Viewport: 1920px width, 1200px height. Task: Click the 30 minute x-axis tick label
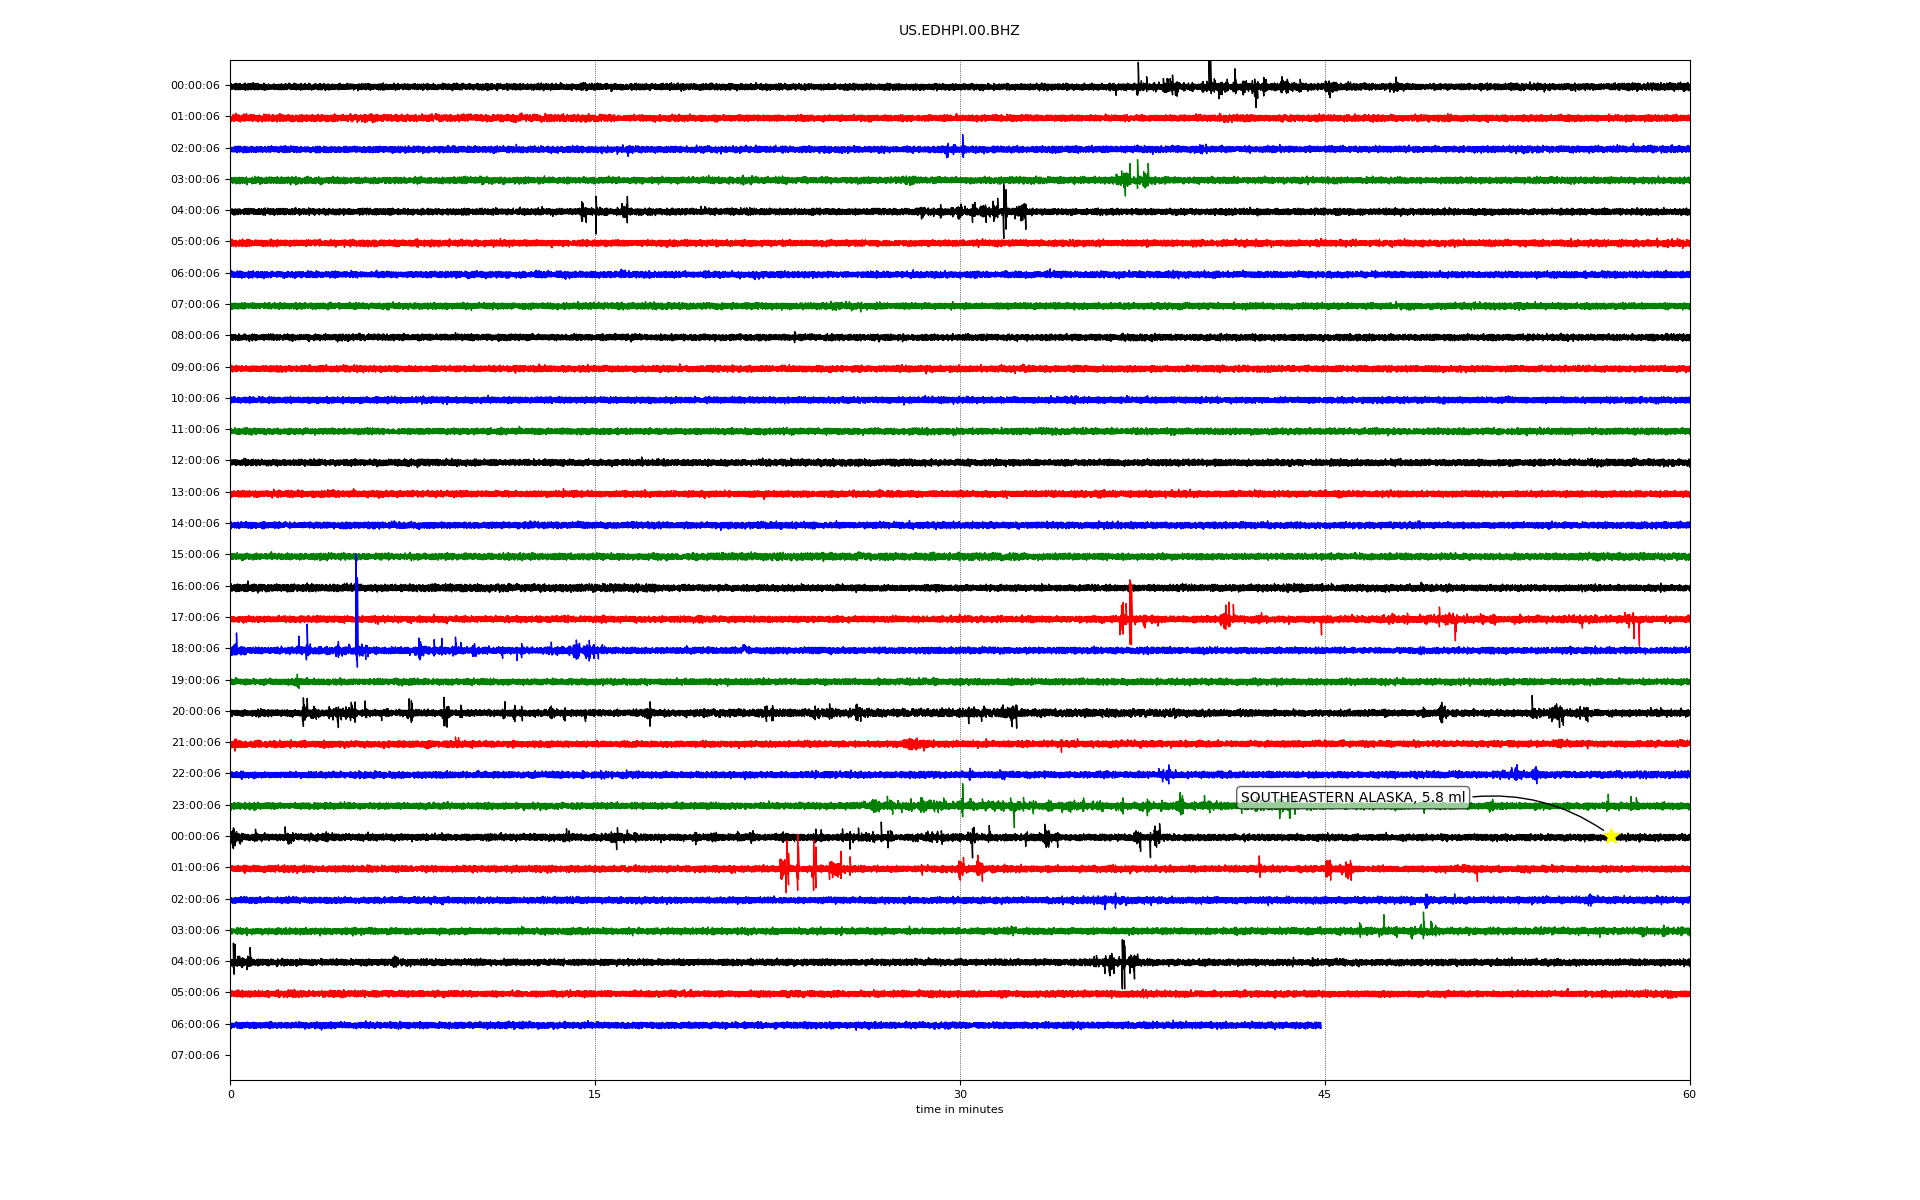pos(960,1094)
